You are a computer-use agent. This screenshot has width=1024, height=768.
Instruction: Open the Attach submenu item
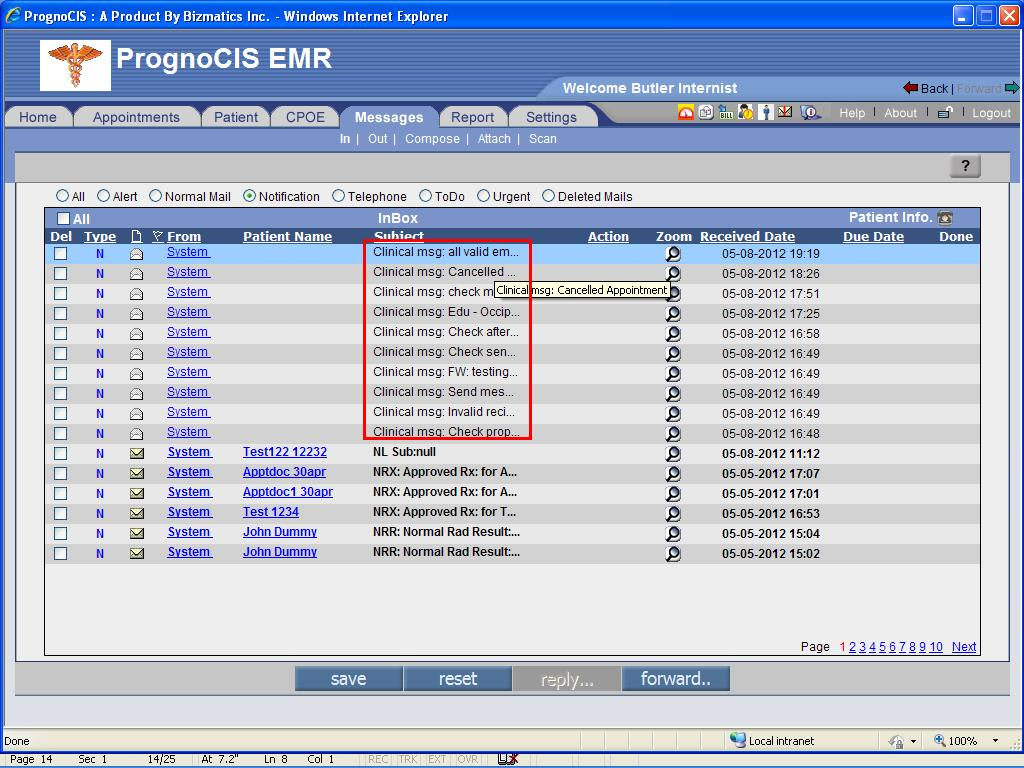(494, 138)
